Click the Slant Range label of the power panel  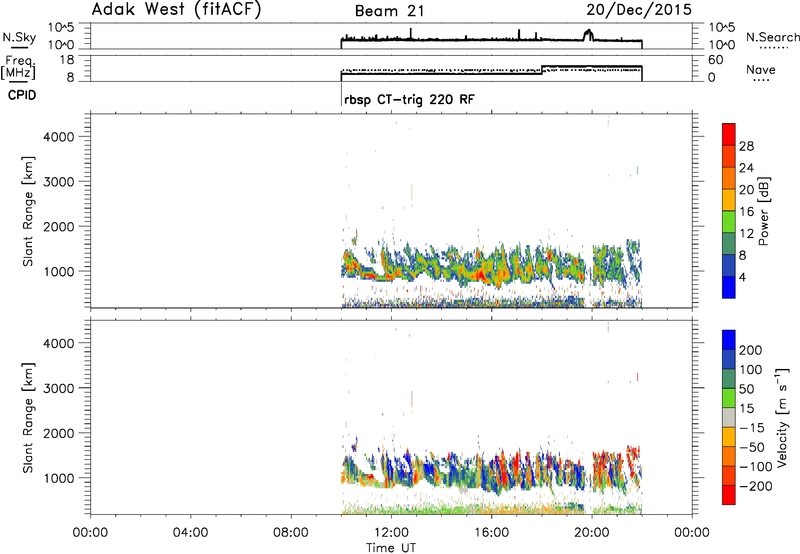(28, 211)
